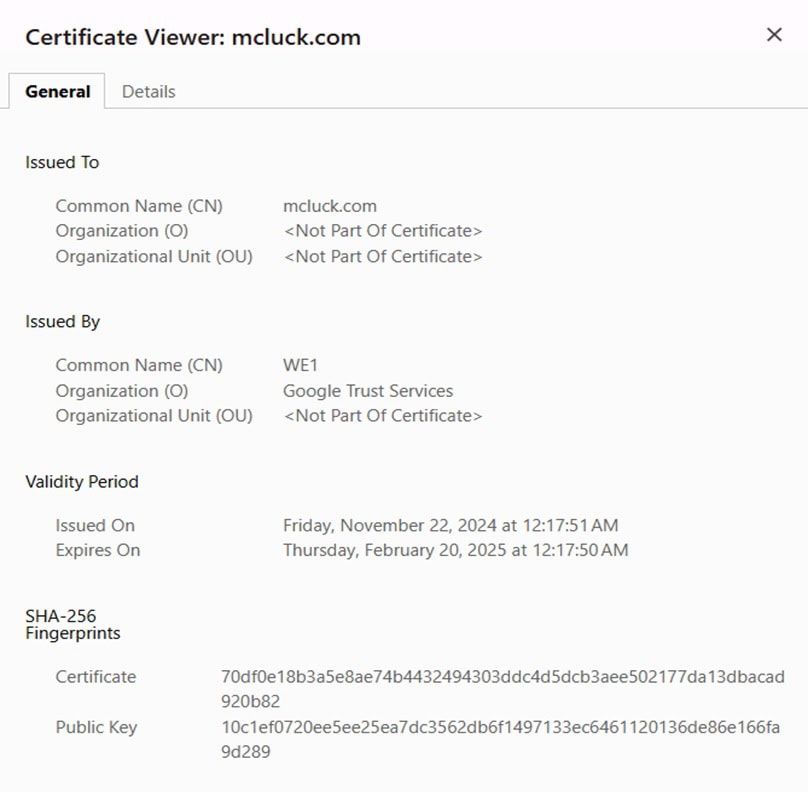Click Issued To organization's Not Part value

pos(382,231)
